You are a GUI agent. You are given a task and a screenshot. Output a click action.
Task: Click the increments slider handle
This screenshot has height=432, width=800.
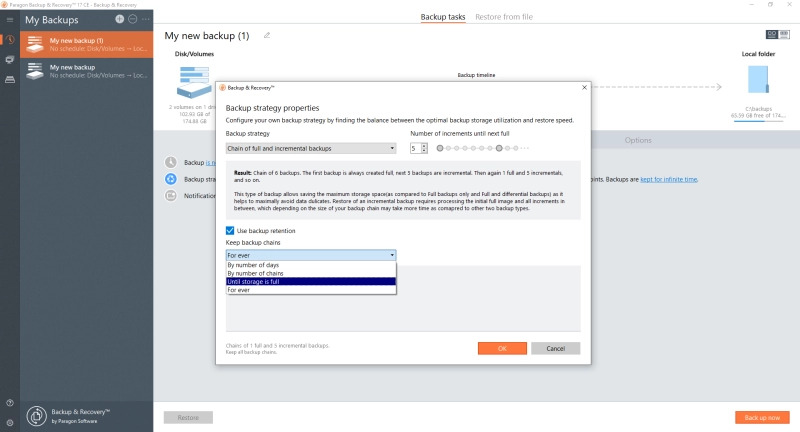499,148
